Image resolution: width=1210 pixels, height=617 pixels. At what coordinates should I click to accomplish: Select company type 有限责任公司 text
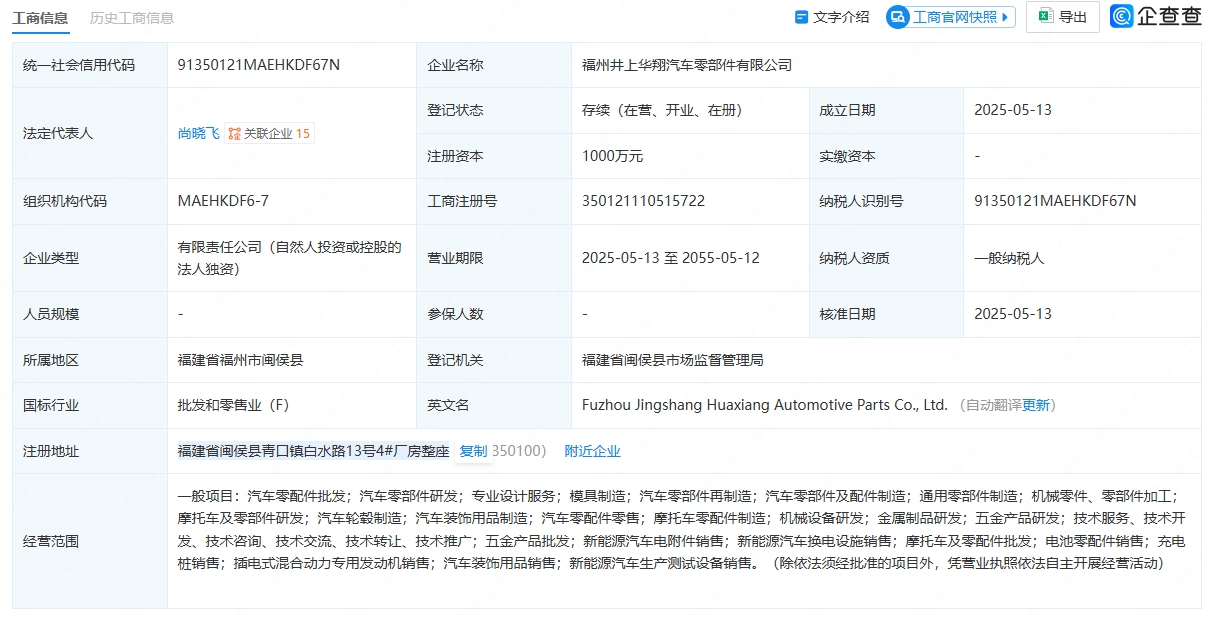[290, 257]
